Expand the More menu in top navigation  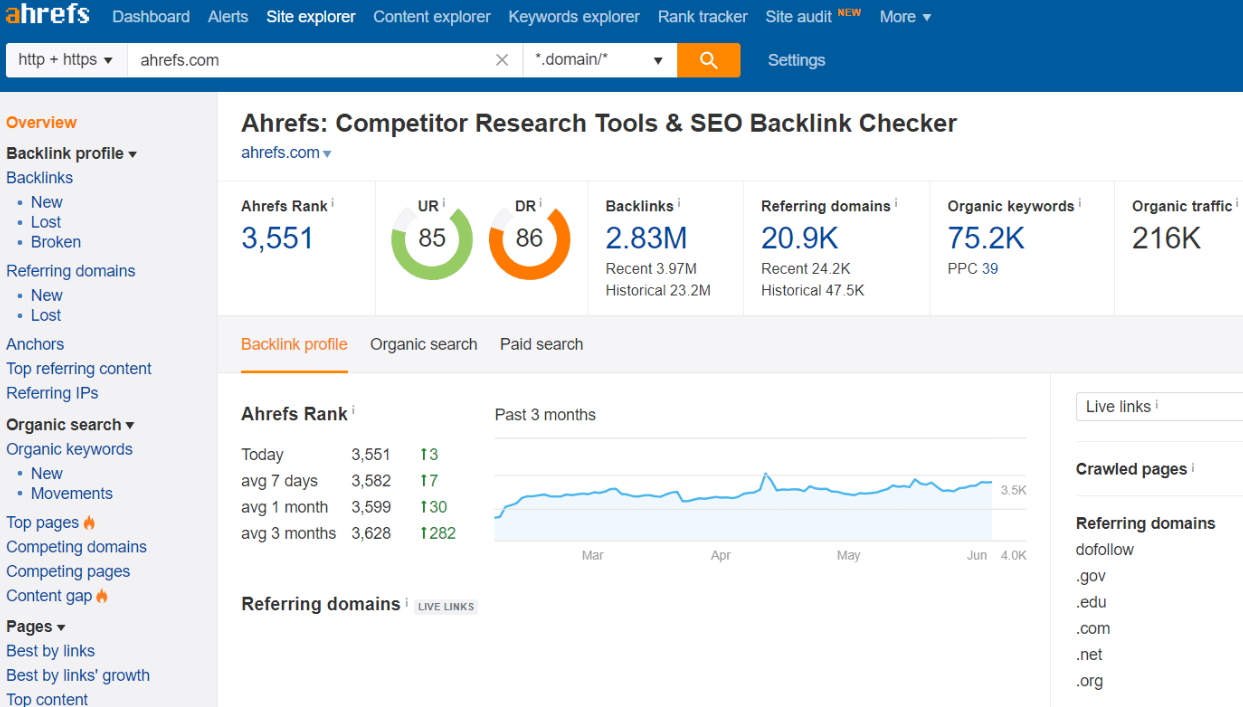pyautogui.click(x=905, y=16)
